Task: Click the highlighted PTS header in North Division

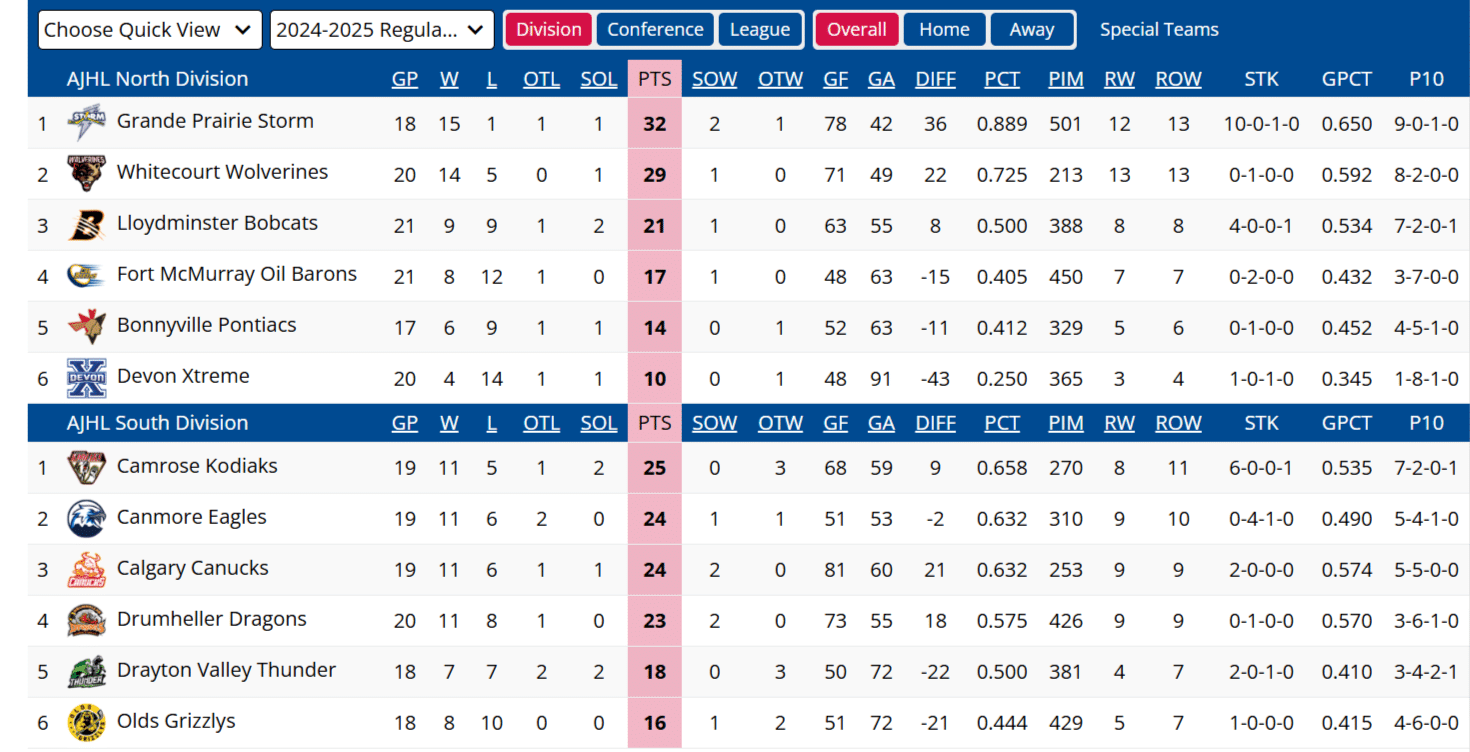Action: (654, 79)
